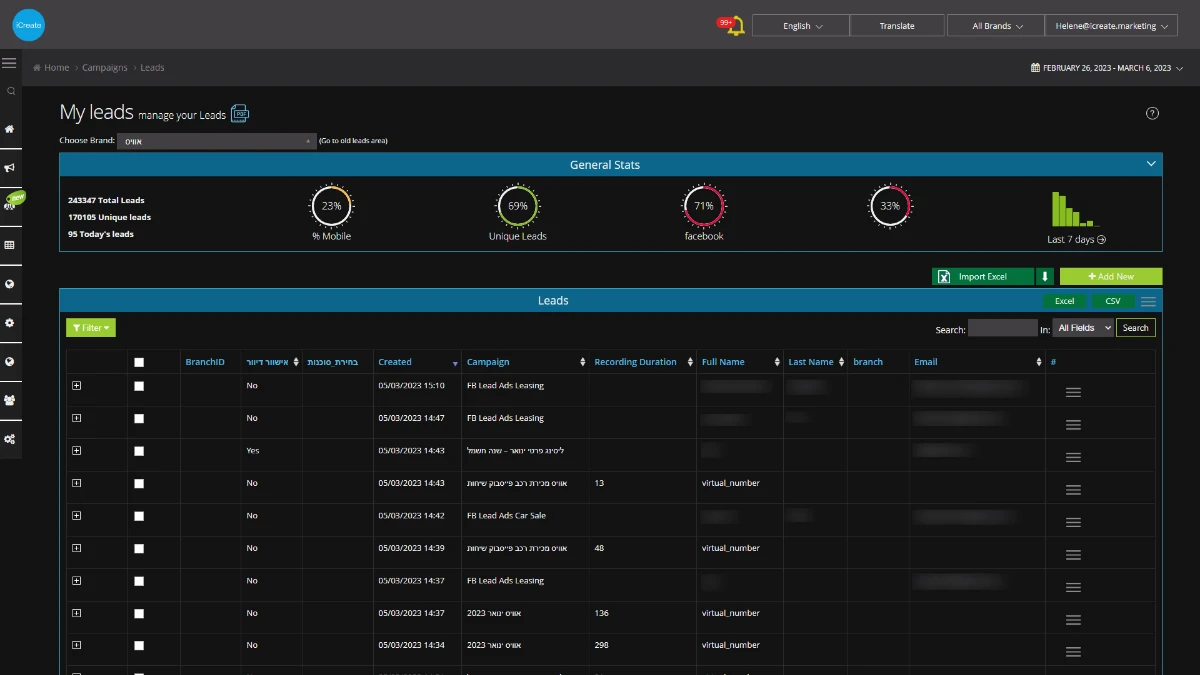Go to the sidebar home icon
The width and height of the screenshot is (1200, 675).
[x=10, y=129]
